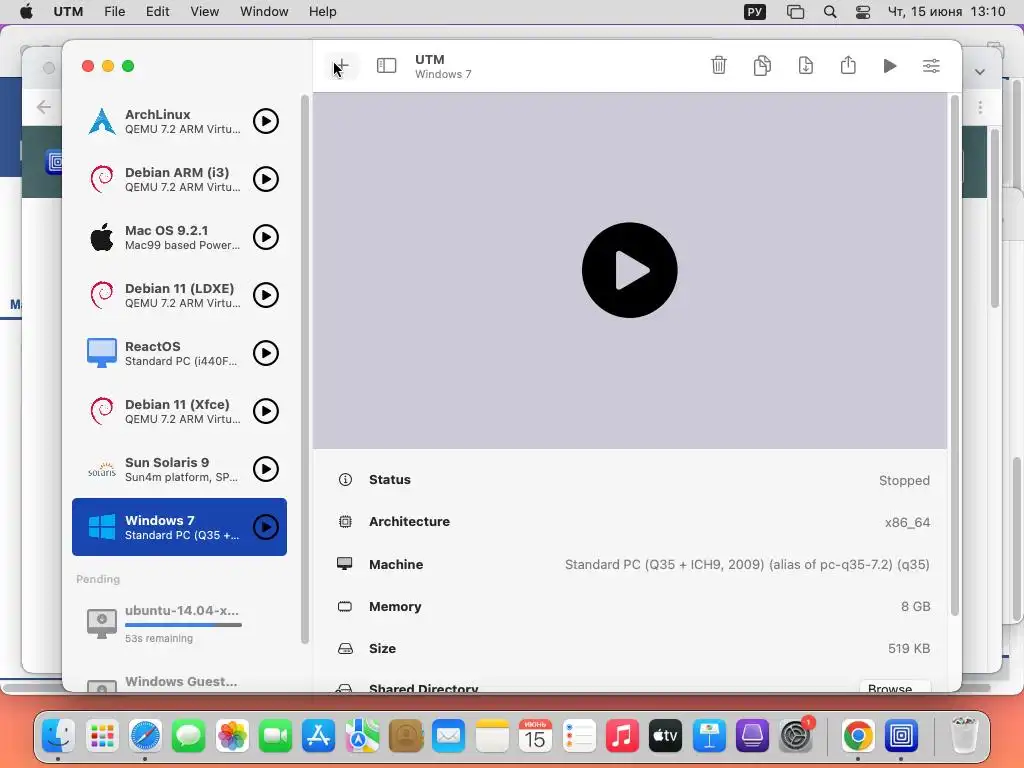Screen dimensions: 1024x768
Task: Click the sidebar list scrollbar
Action: (x=304, y=369)
